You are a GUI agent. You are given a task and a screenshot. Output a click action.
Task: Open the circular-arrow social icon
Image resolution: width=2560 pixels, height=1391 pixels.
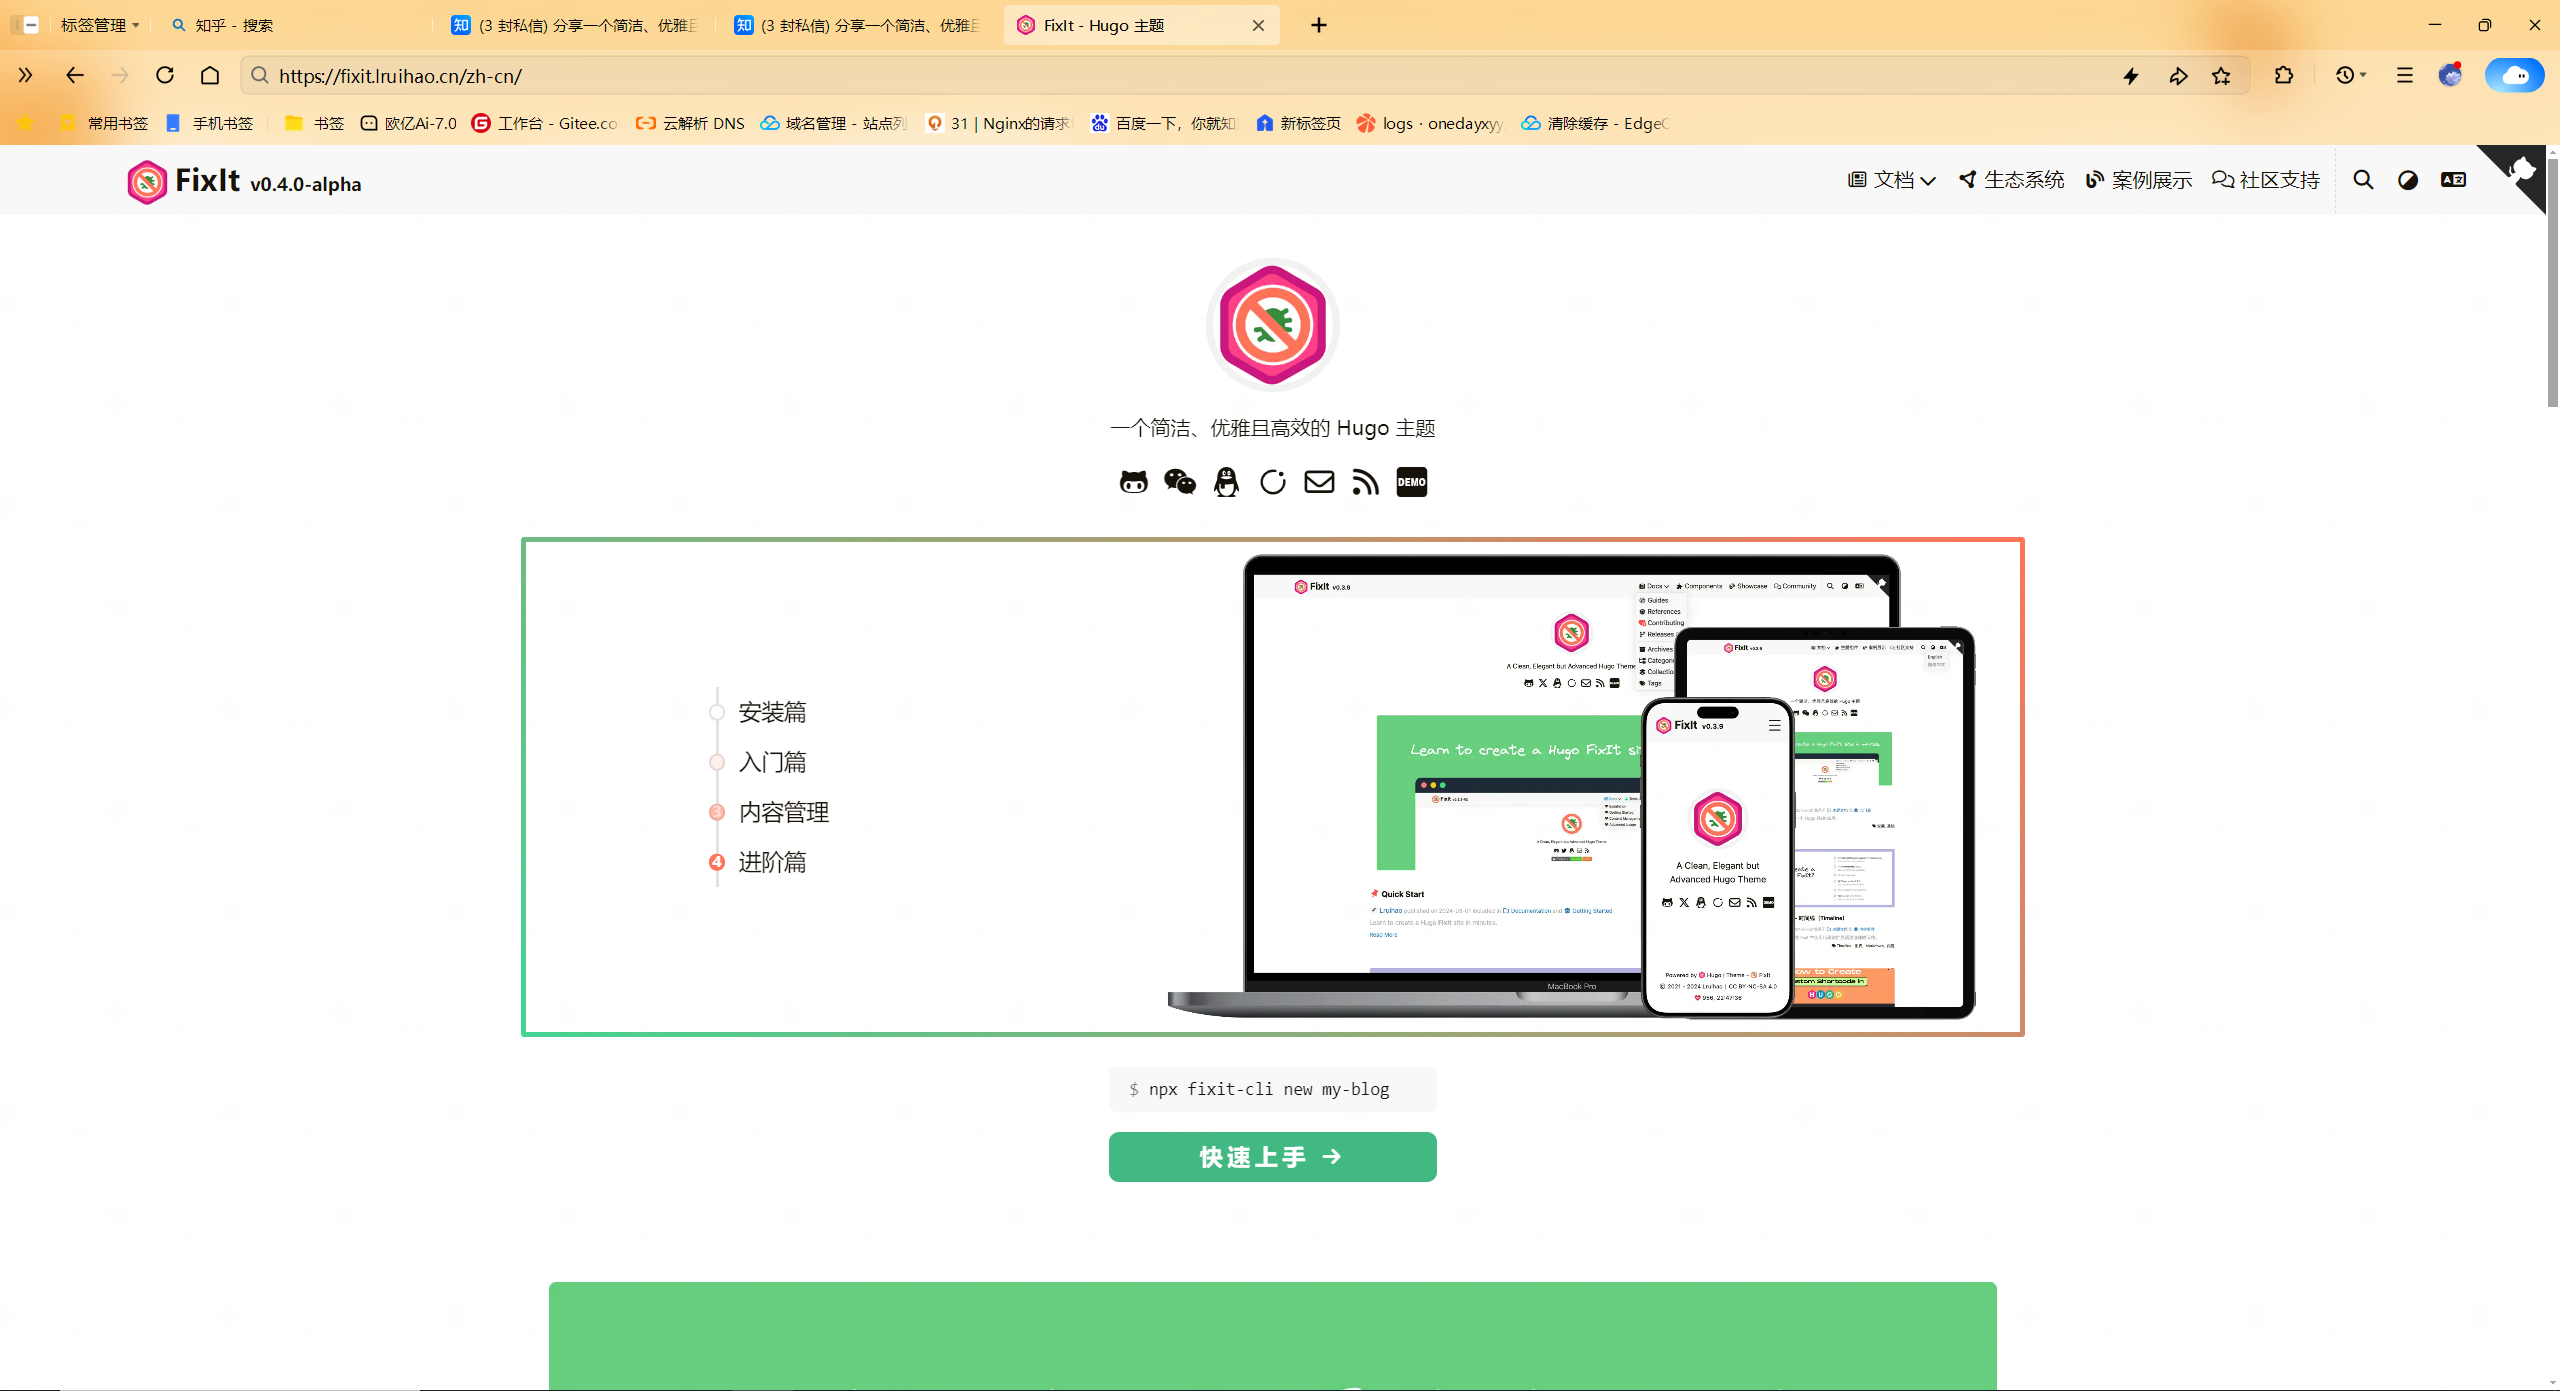click(1273, 482)
